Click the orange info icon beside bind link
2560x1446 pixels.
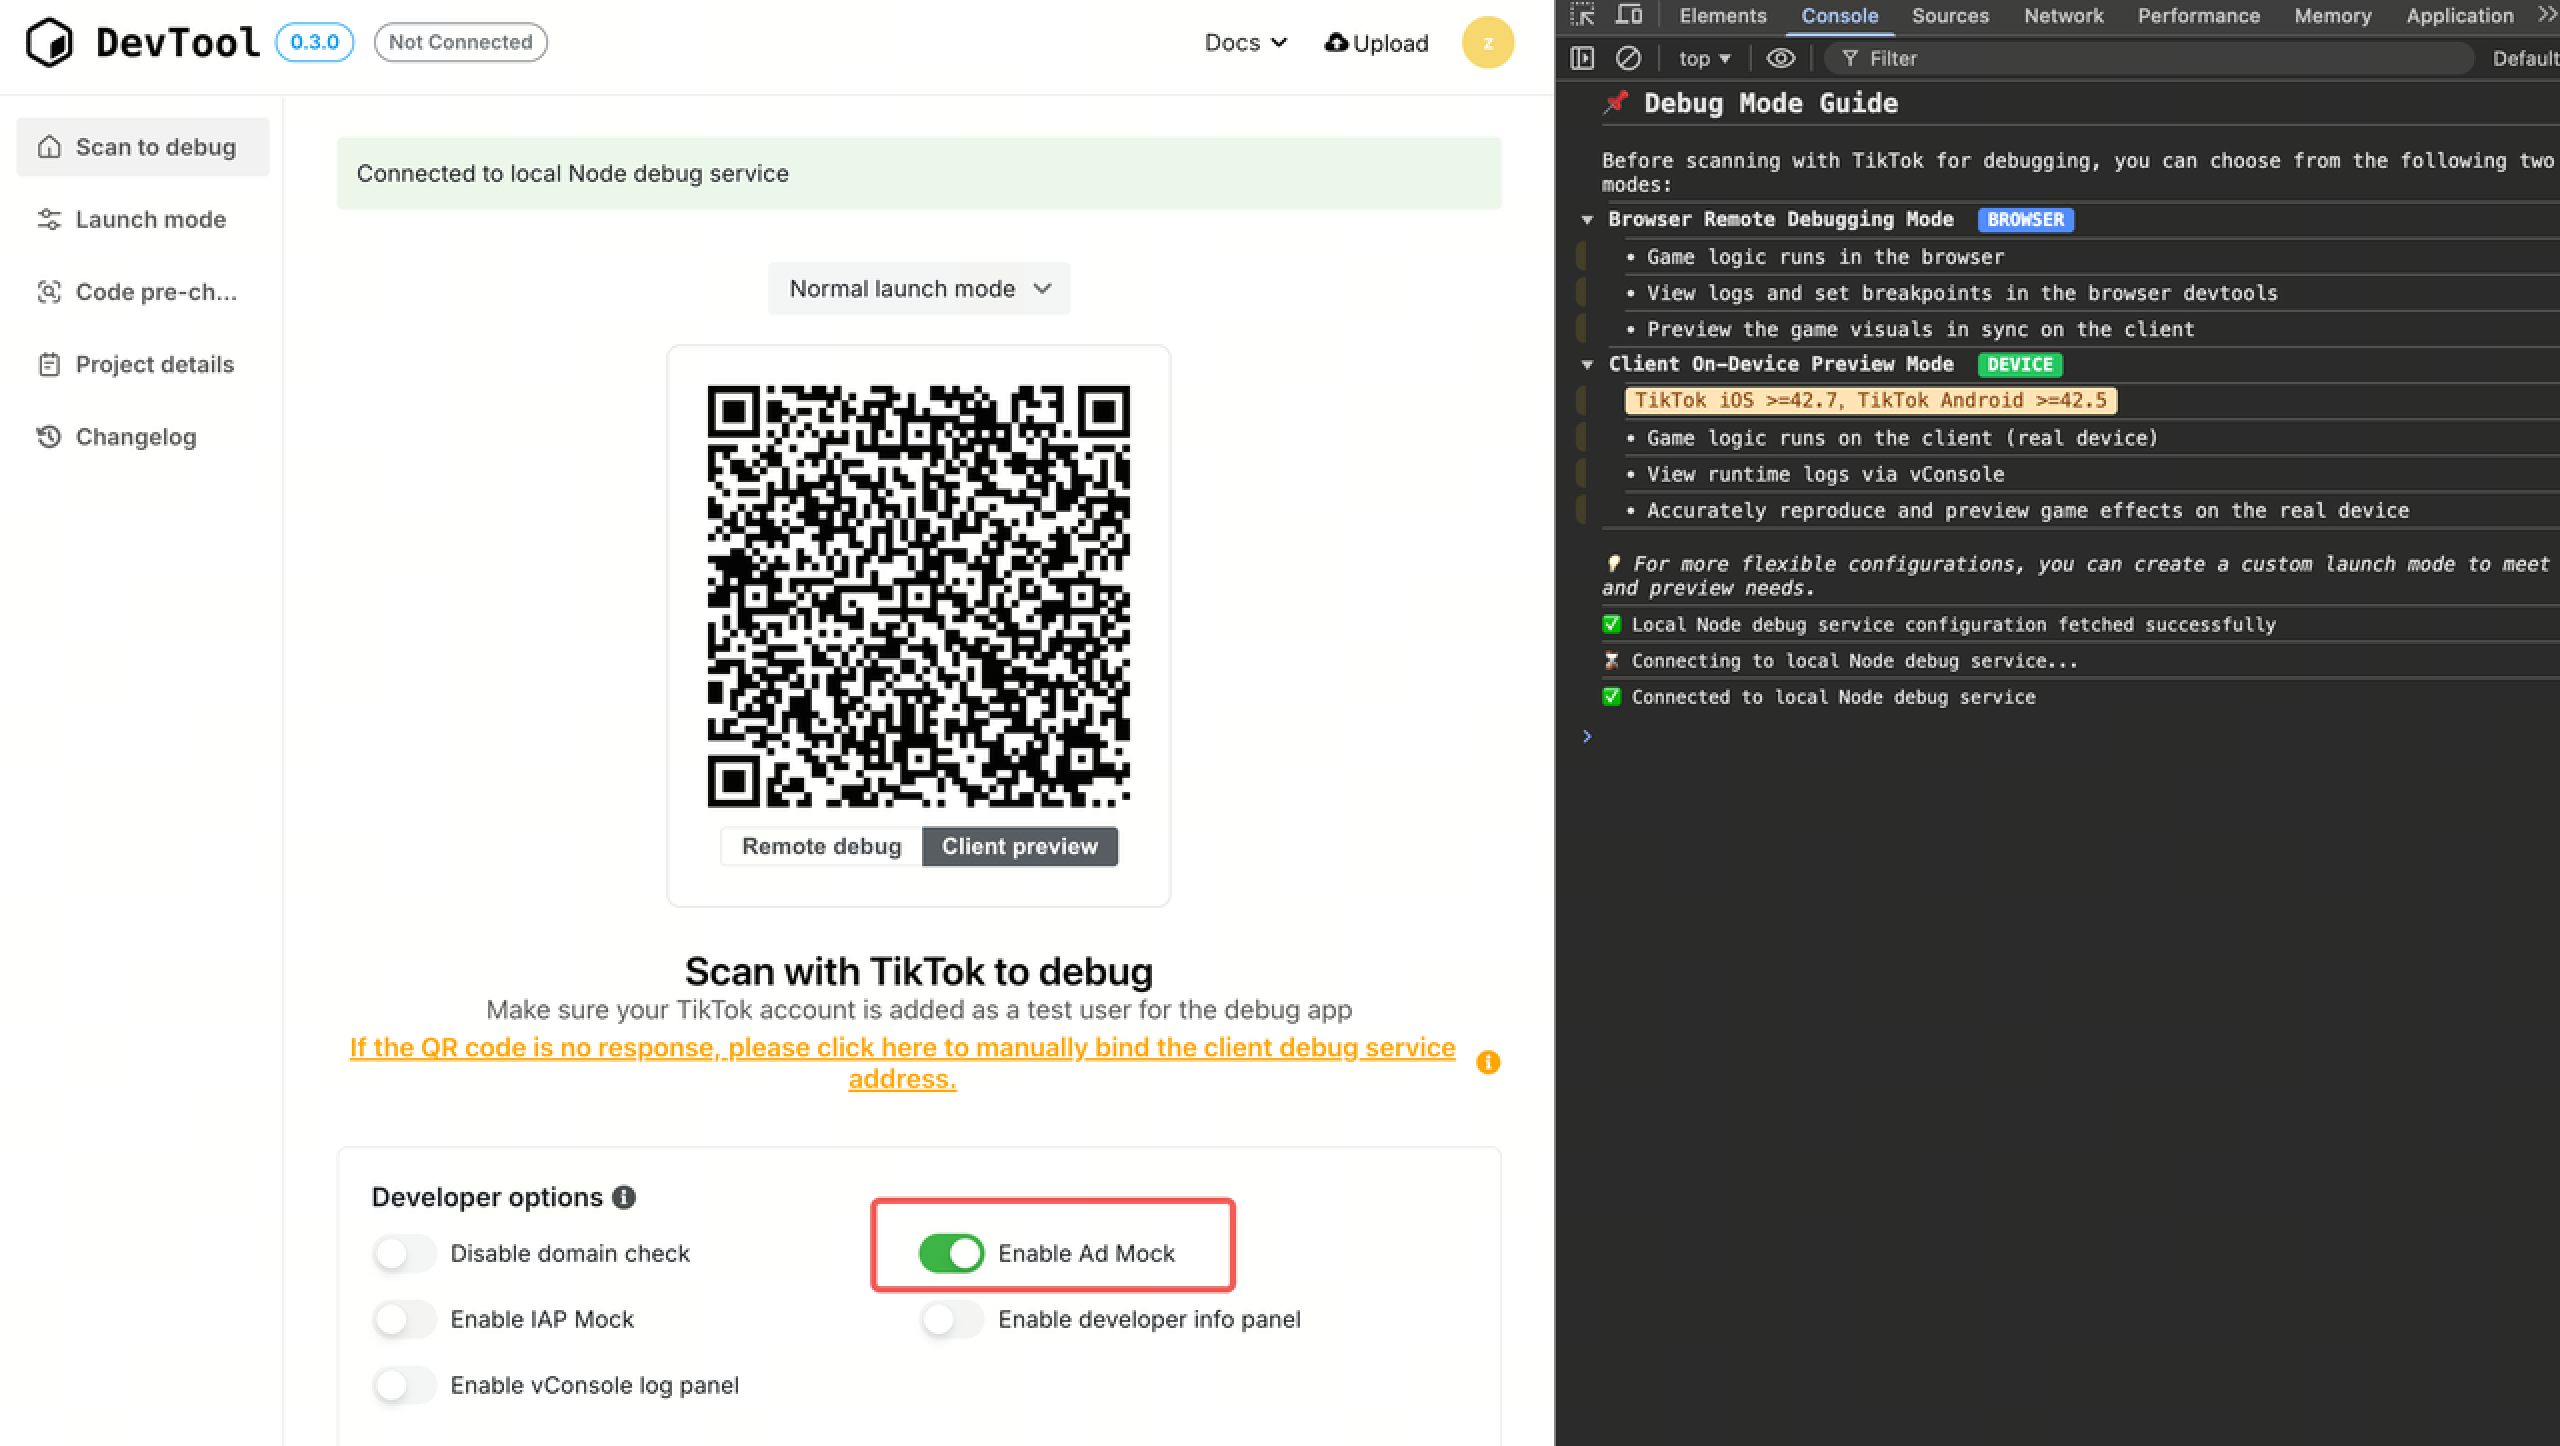point(1488,1062)
